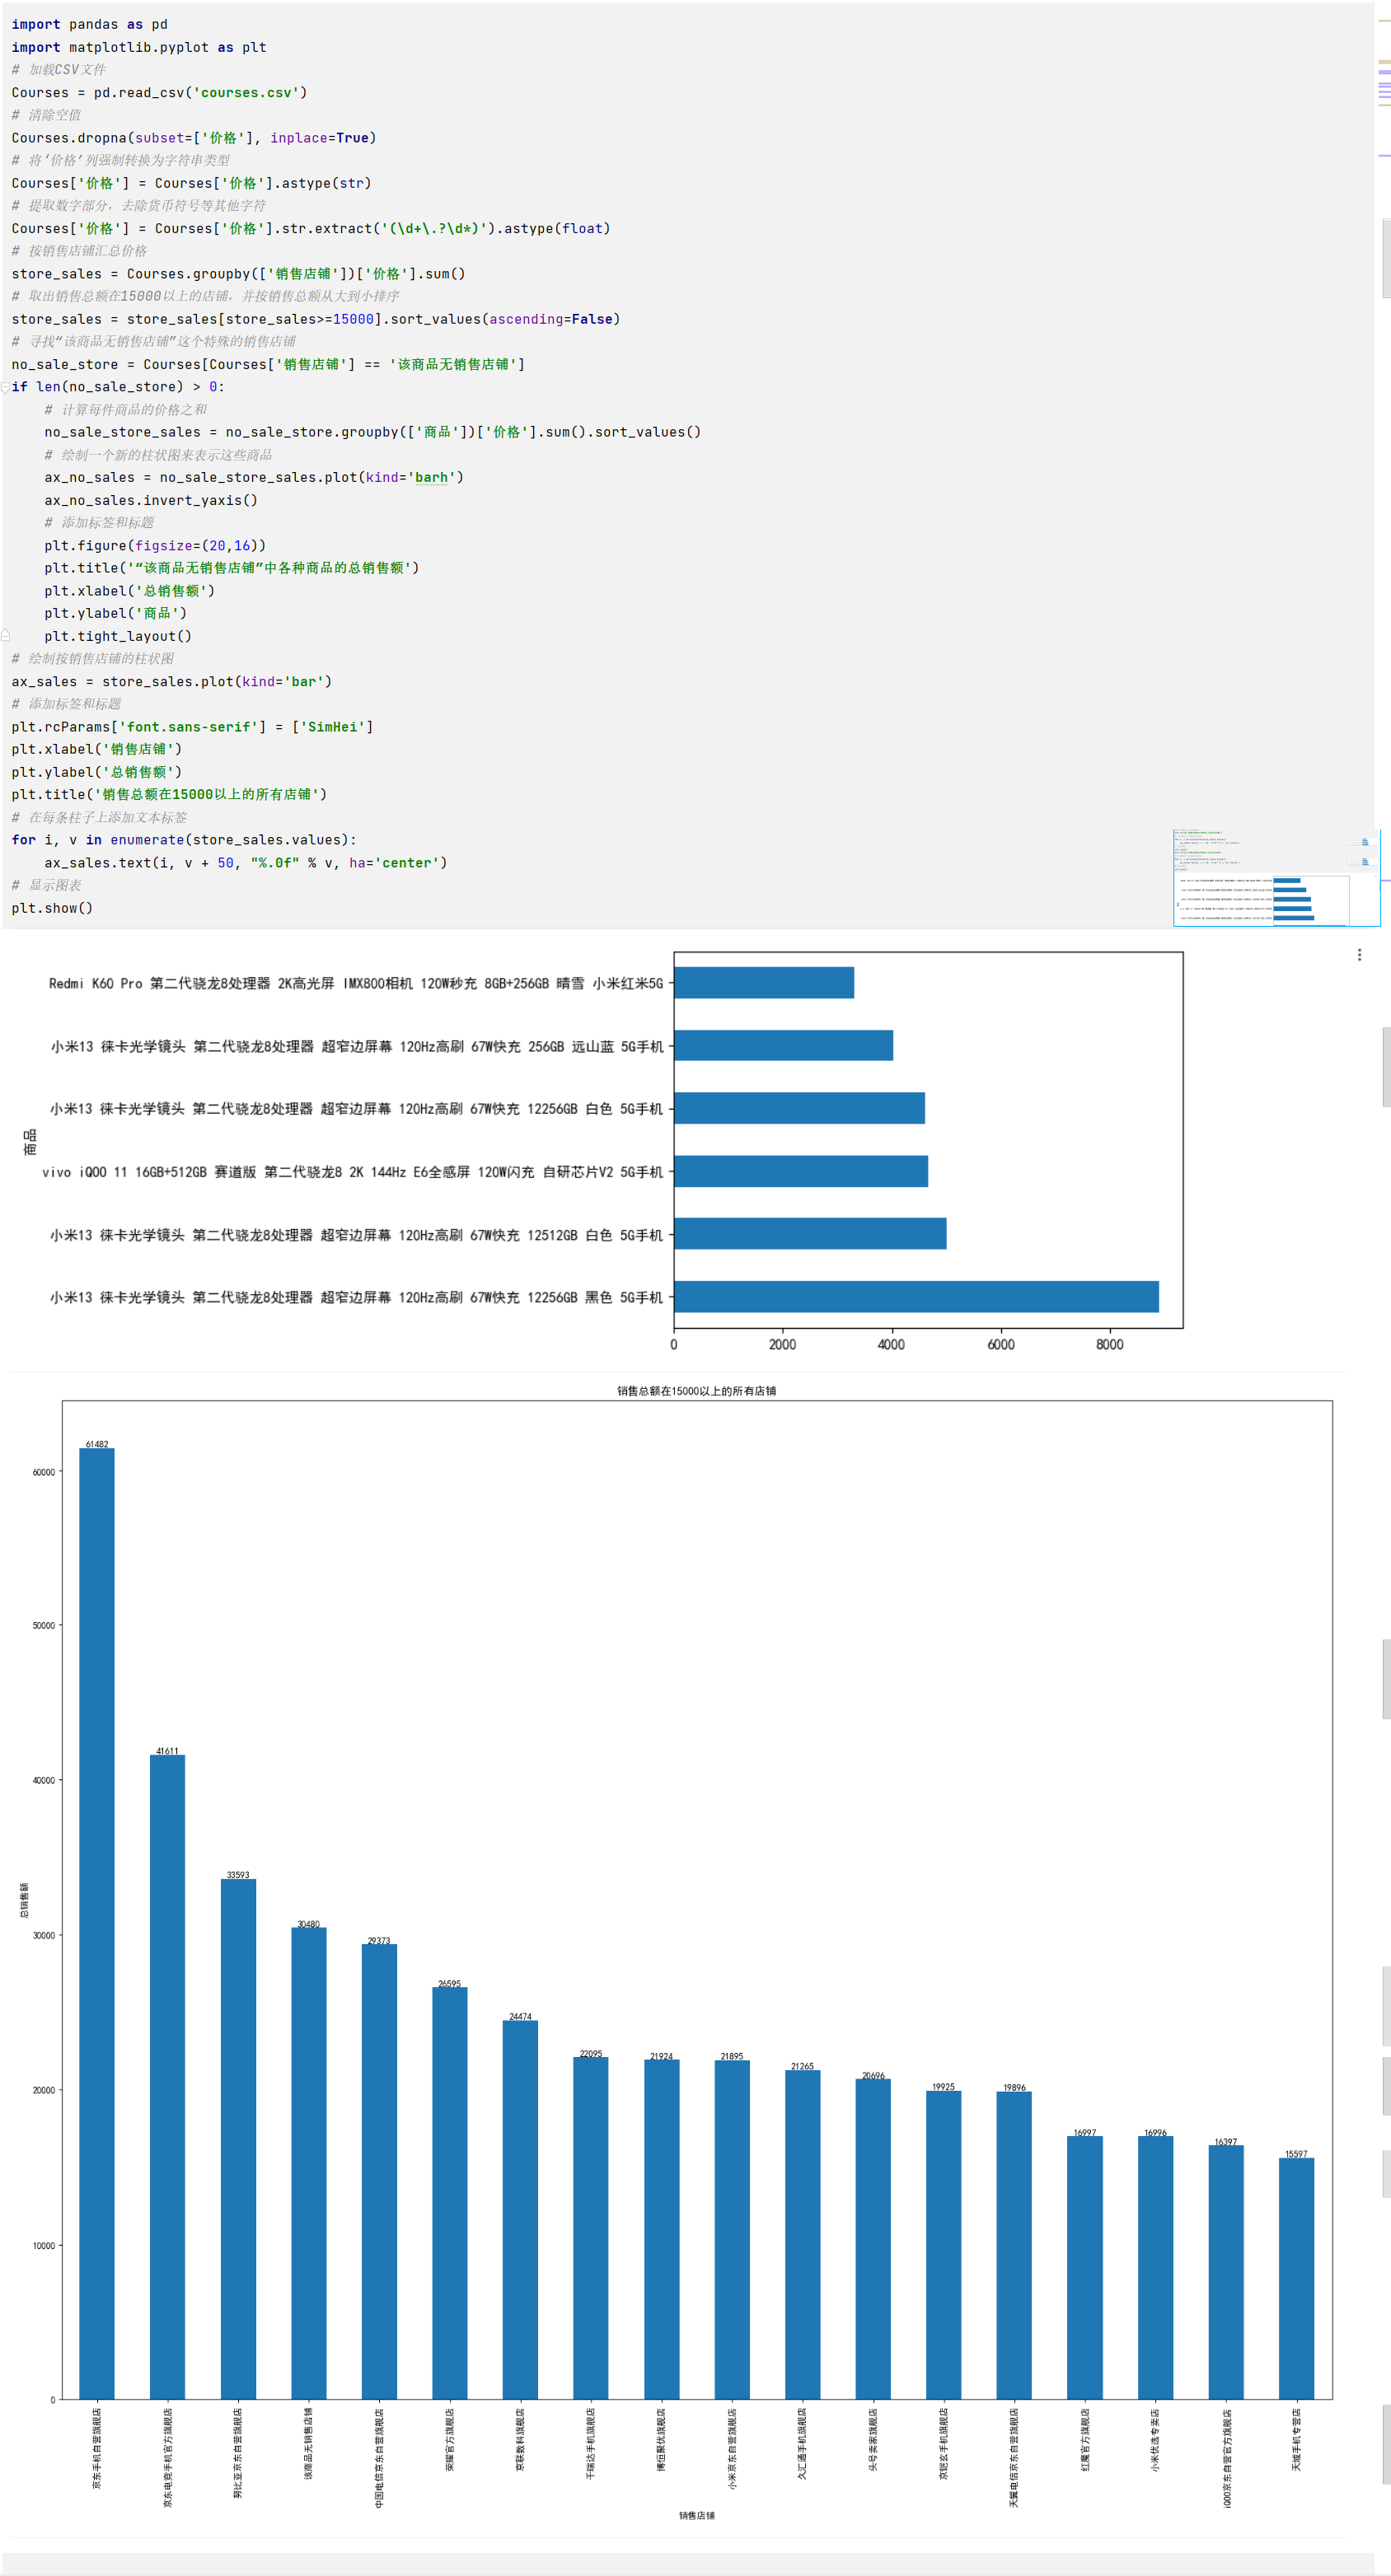
Task: Click the store_sales.plot(kind='bar') line
Action: tap(172, 681)
